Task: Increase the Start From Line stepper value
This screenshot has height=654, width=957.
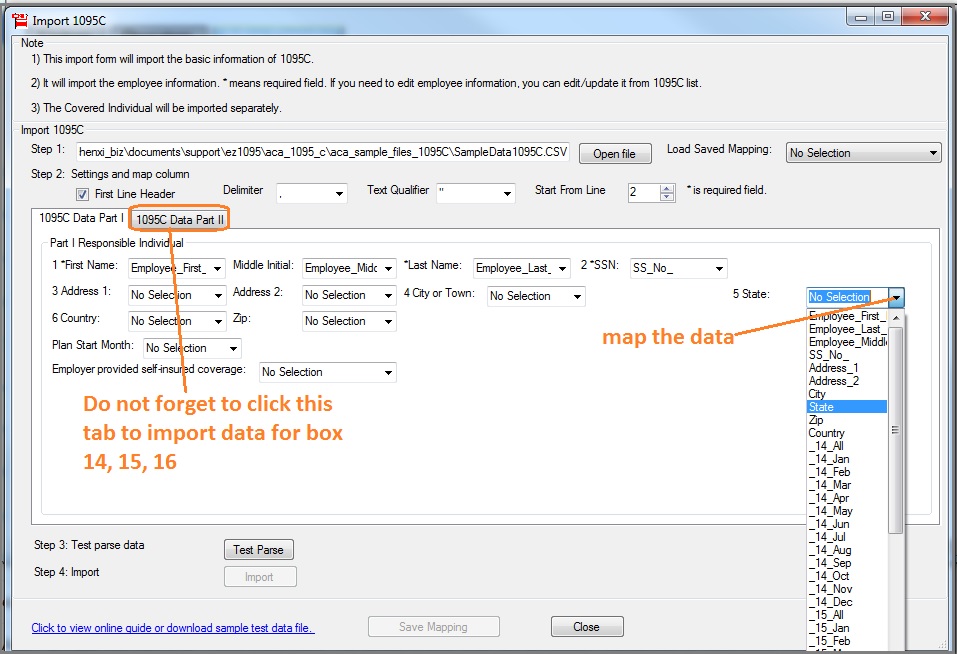Action: pyautogui.click(x=668, y=188)
